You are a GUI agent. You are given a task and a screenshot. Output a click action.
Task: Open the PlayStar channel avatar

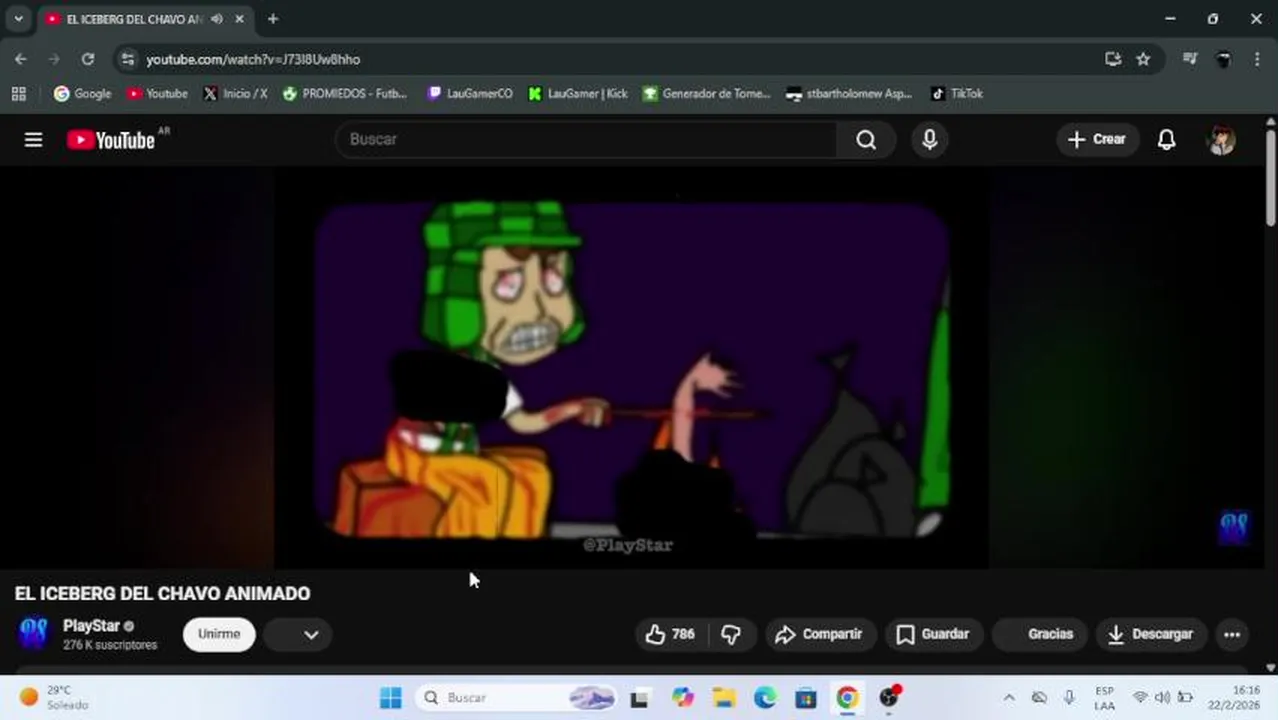pos(33,634)
